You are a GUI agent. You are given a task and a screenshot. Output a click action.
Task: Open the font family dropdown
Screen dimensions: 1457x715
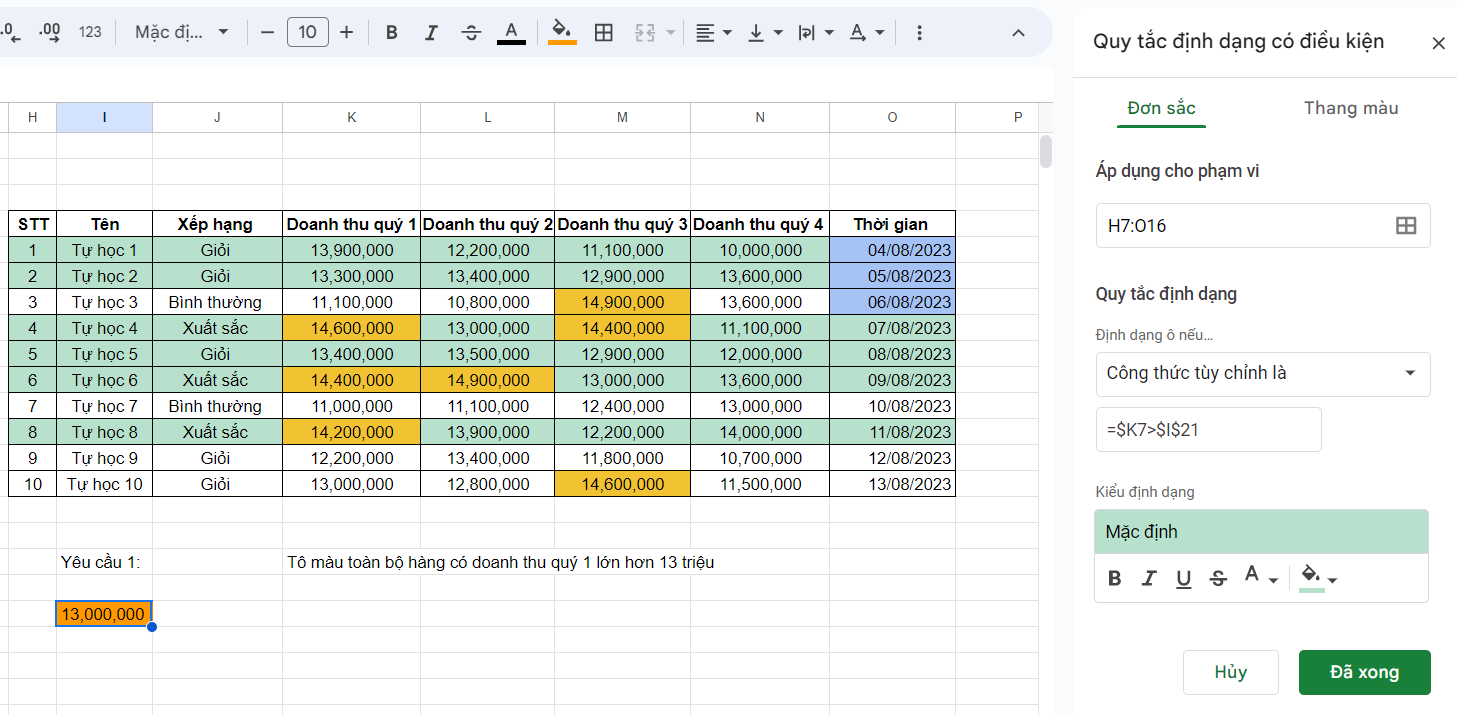click(182, 33)
